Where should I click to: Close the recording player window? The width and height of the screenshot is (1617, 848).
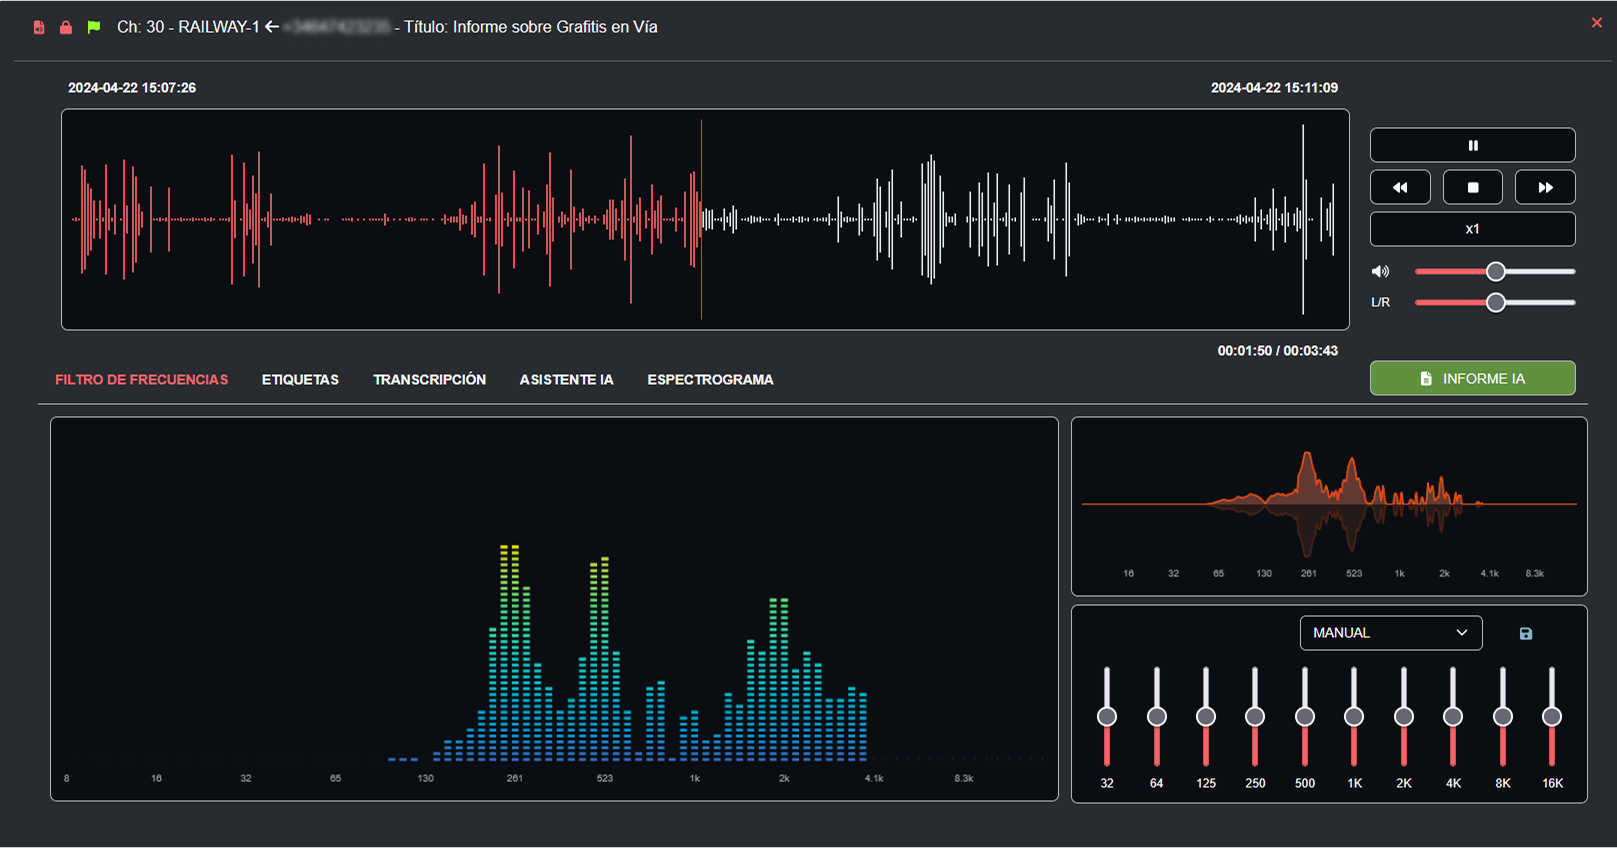[x=1596, y=23]
